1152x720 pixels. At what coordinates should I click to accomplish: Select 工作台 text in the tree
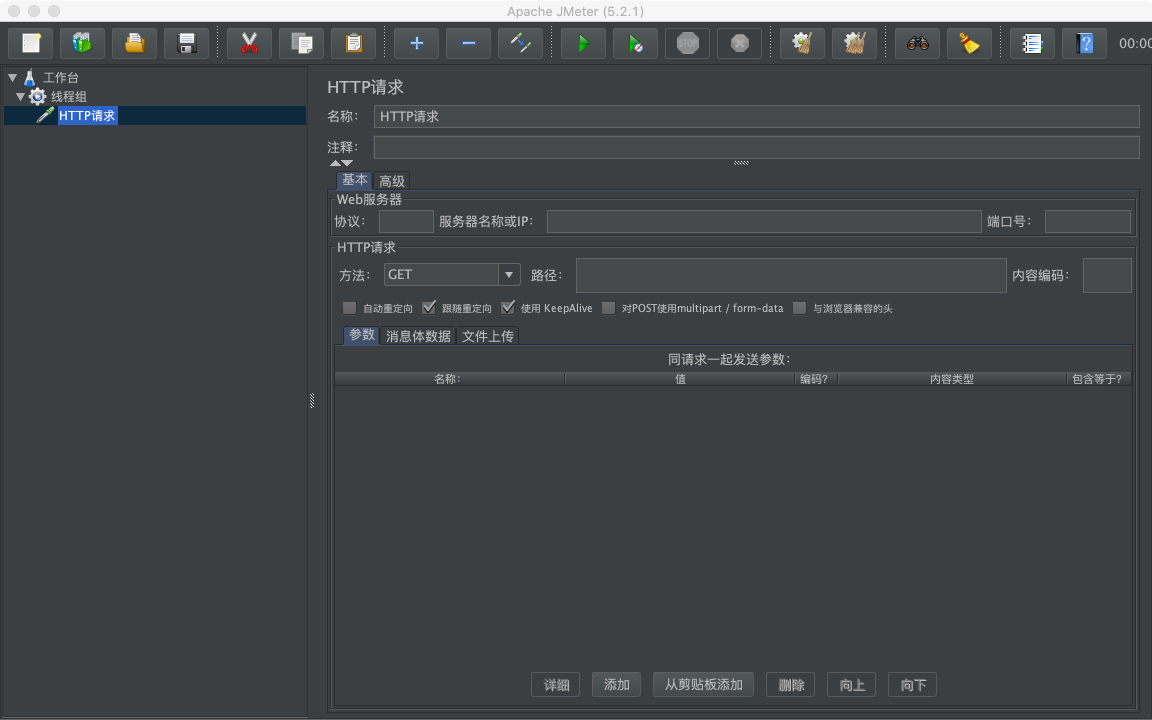(61, 77)
